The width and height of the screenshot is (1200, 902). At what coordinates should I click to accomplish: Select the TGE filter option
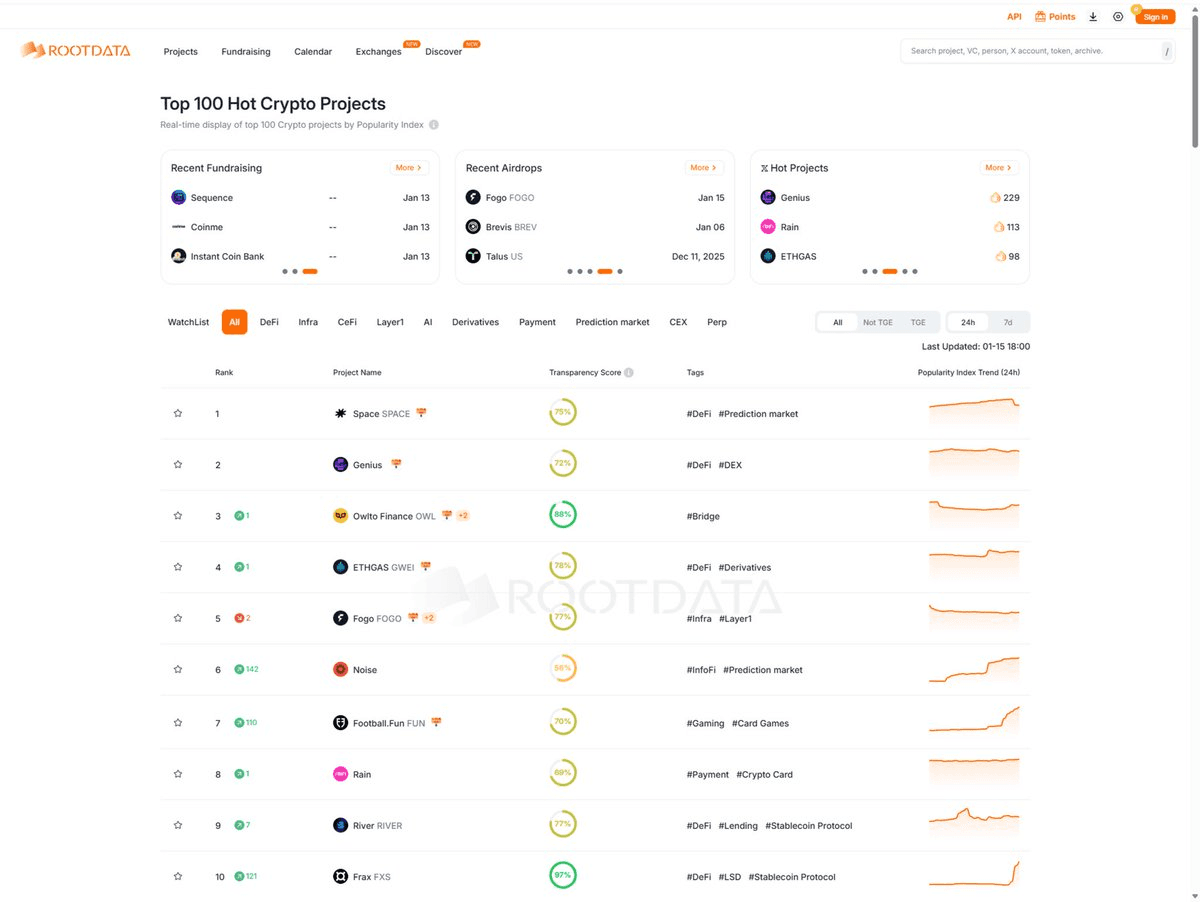click(x=917, y=322)
